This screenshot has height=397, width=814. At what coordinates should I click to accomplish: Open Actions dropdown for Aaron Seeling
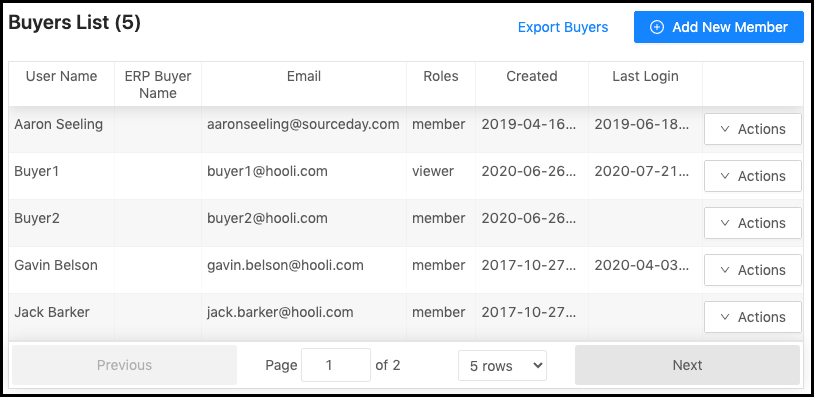tap(753, 129)
